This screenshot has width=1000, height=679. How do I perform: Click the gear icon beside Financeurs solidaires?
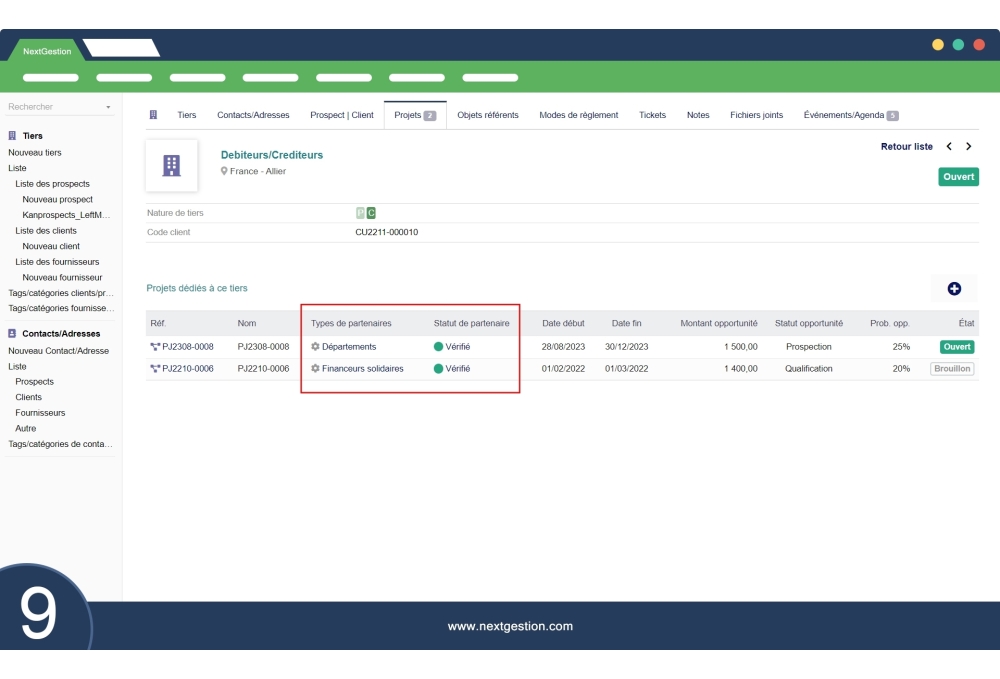coord(313,368)
